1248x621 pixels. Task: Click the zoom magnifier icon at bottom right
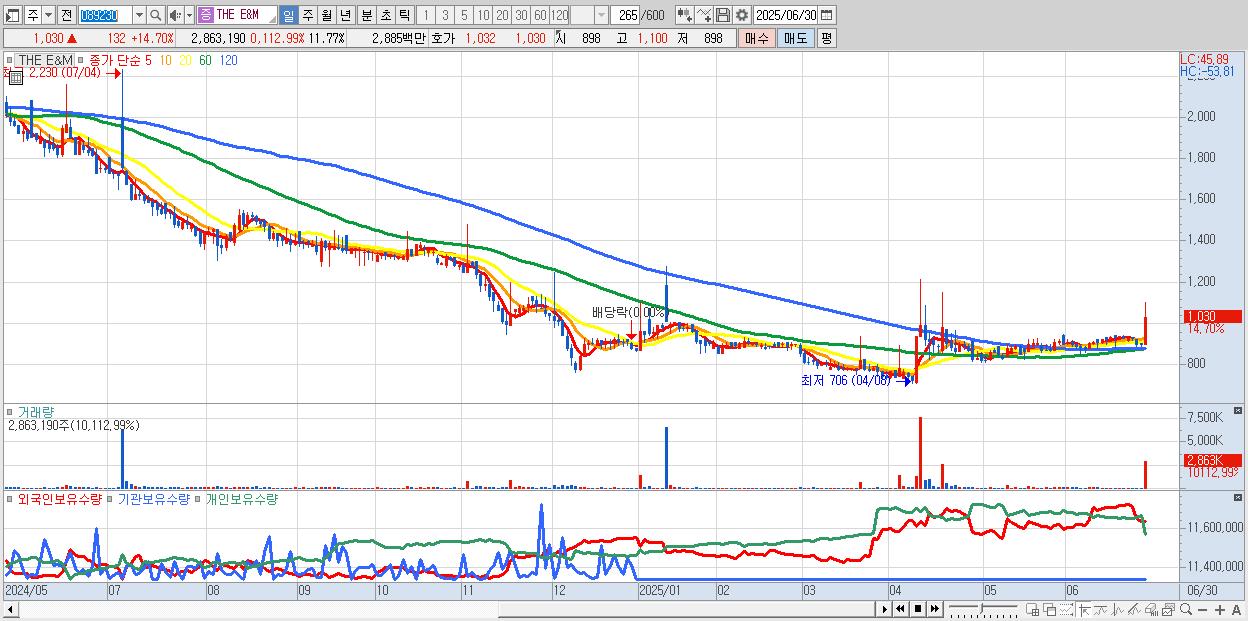1186,609
